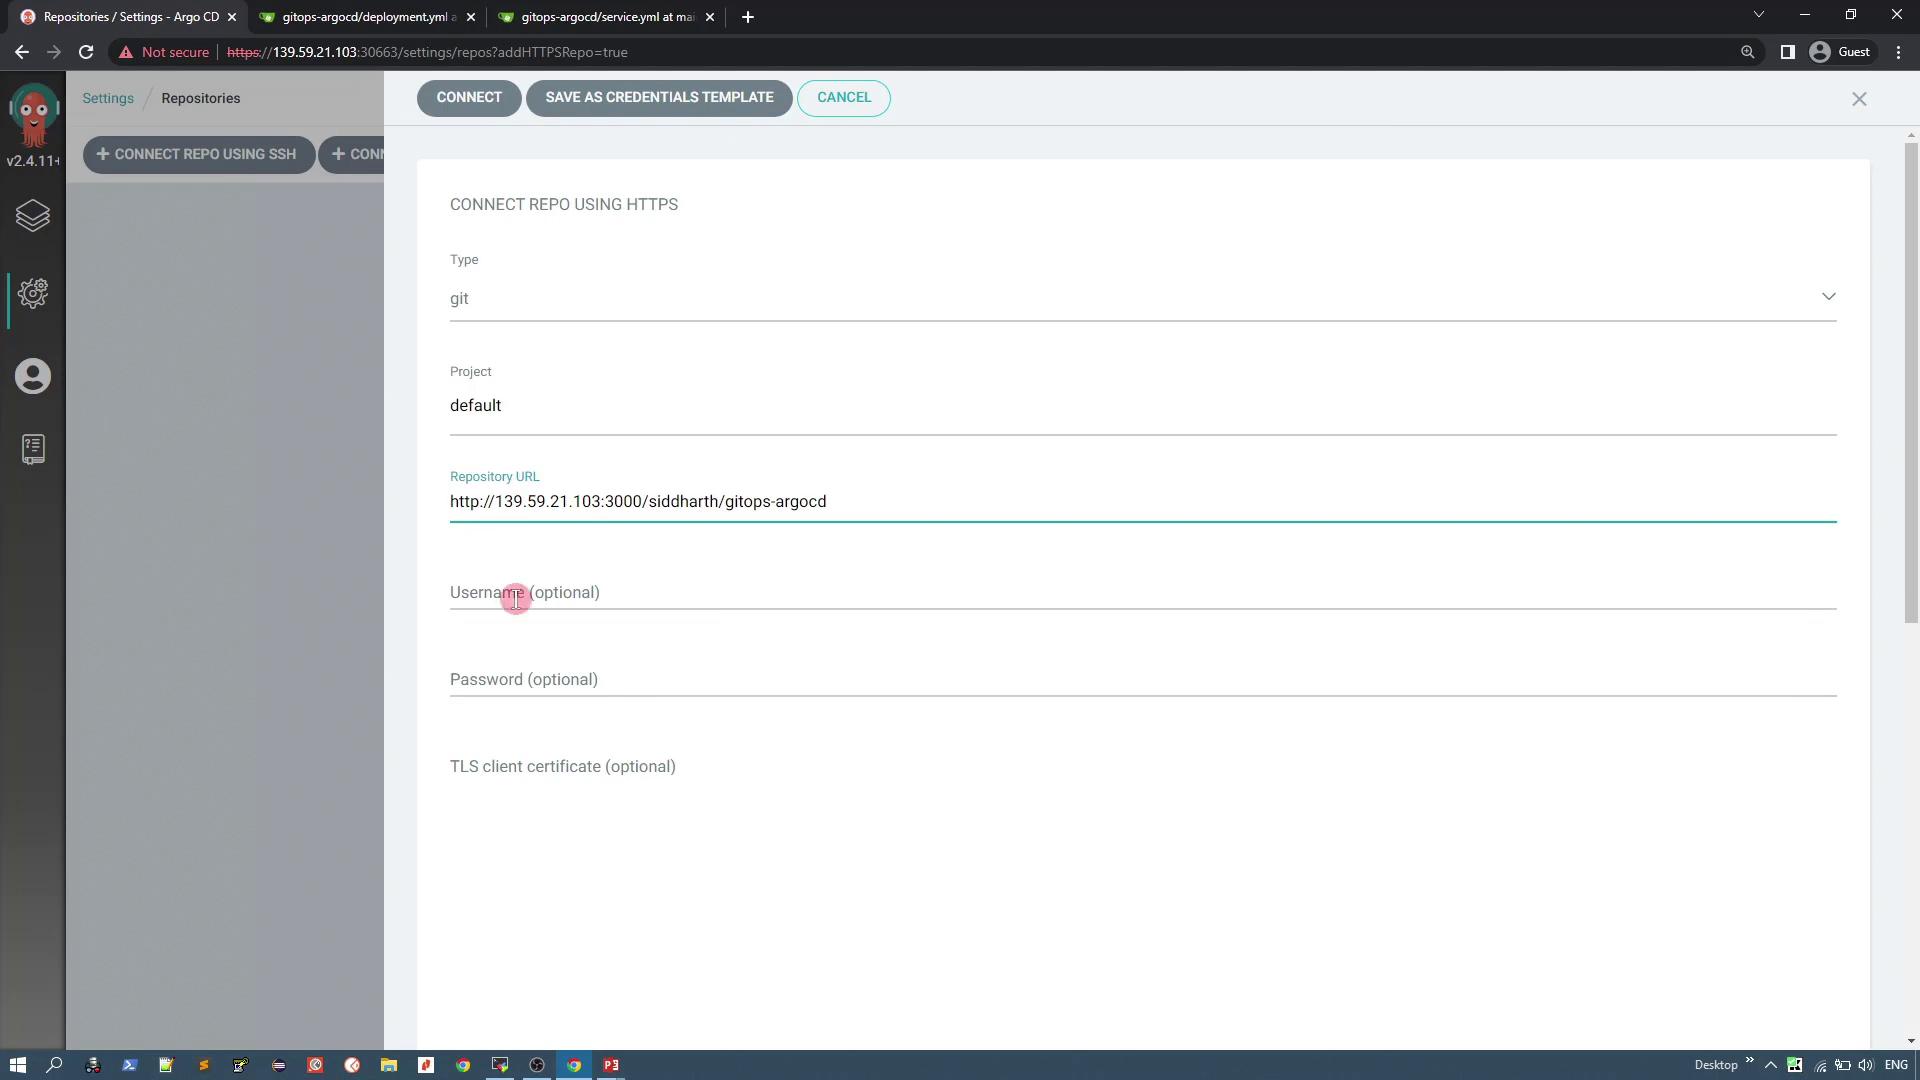Screen dimensions: 1920x1080
Task: Close the panel with X icon
Action: tap(1859, 99)
